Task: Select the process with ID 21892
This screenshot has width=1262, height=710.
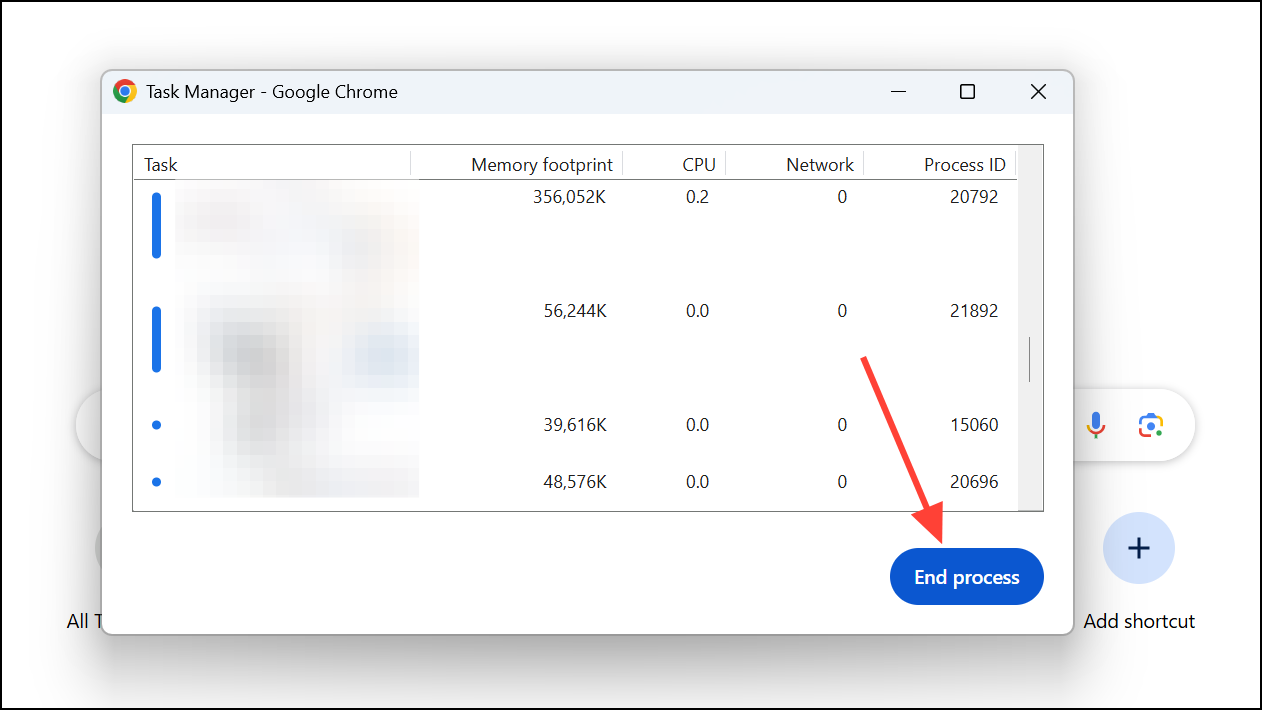Action: pos(973,311)
